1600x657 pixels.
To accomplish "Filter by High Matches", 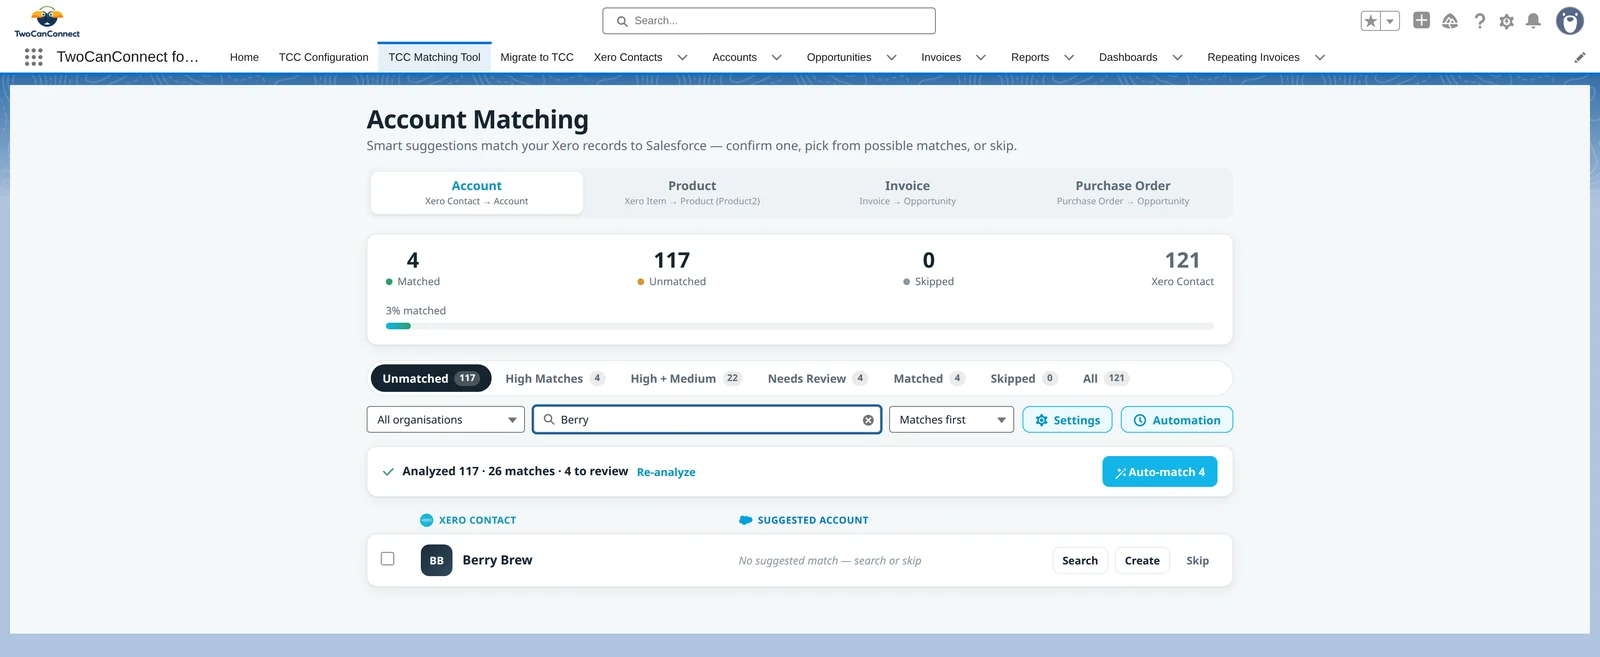I will tap(555, 378).
